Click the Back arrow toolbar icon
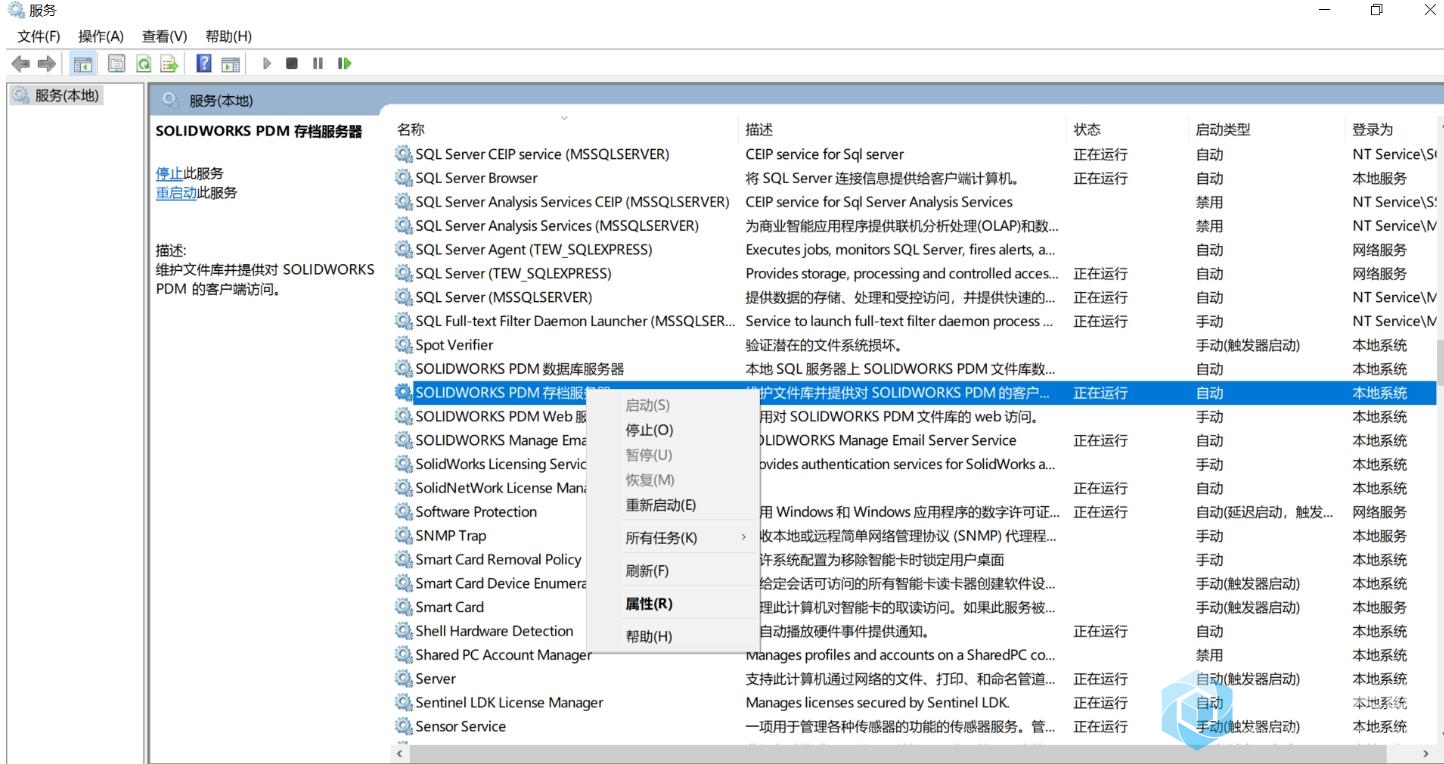The width and height of the screenshot is (1444, 764). pyautogui.click(x=21, y=63)
